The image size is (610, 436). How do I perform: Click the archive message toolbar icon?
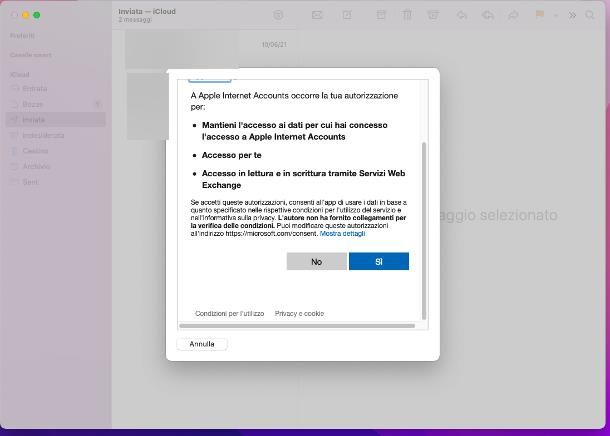pyautogui.click(x=381, y=15)
